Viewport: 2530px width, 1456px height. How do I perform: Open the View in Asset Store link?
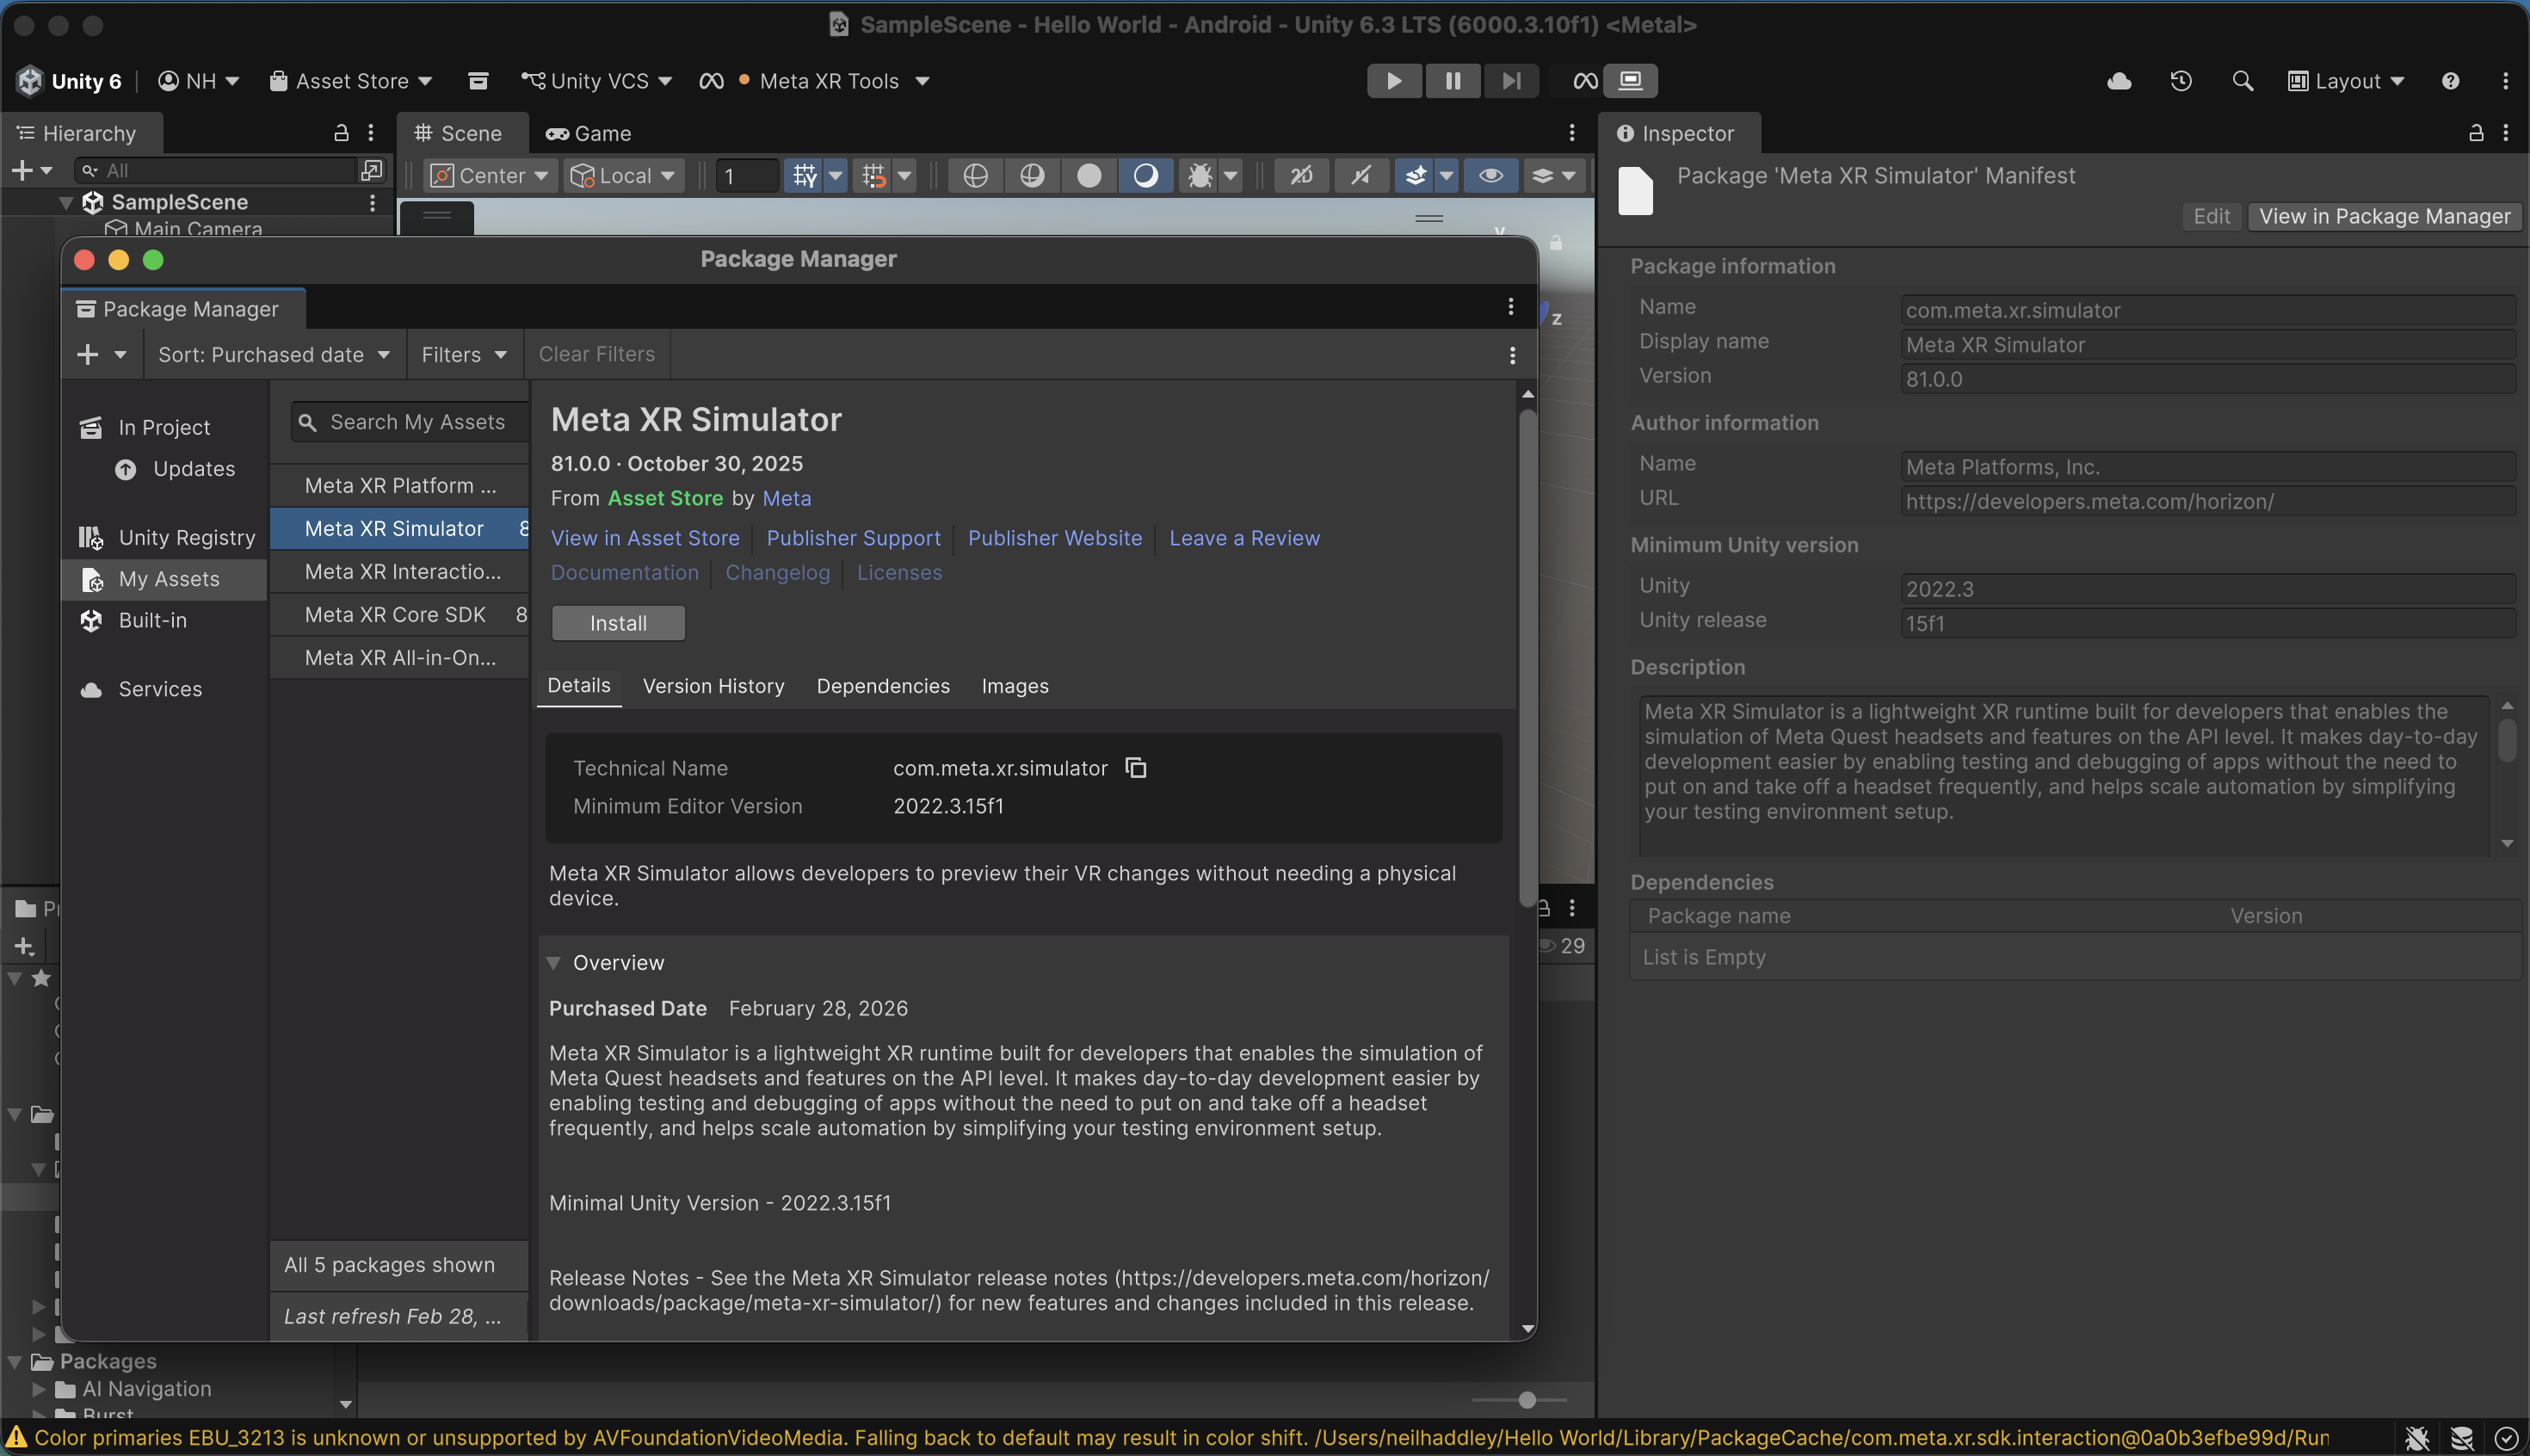(x=645, y=538)
